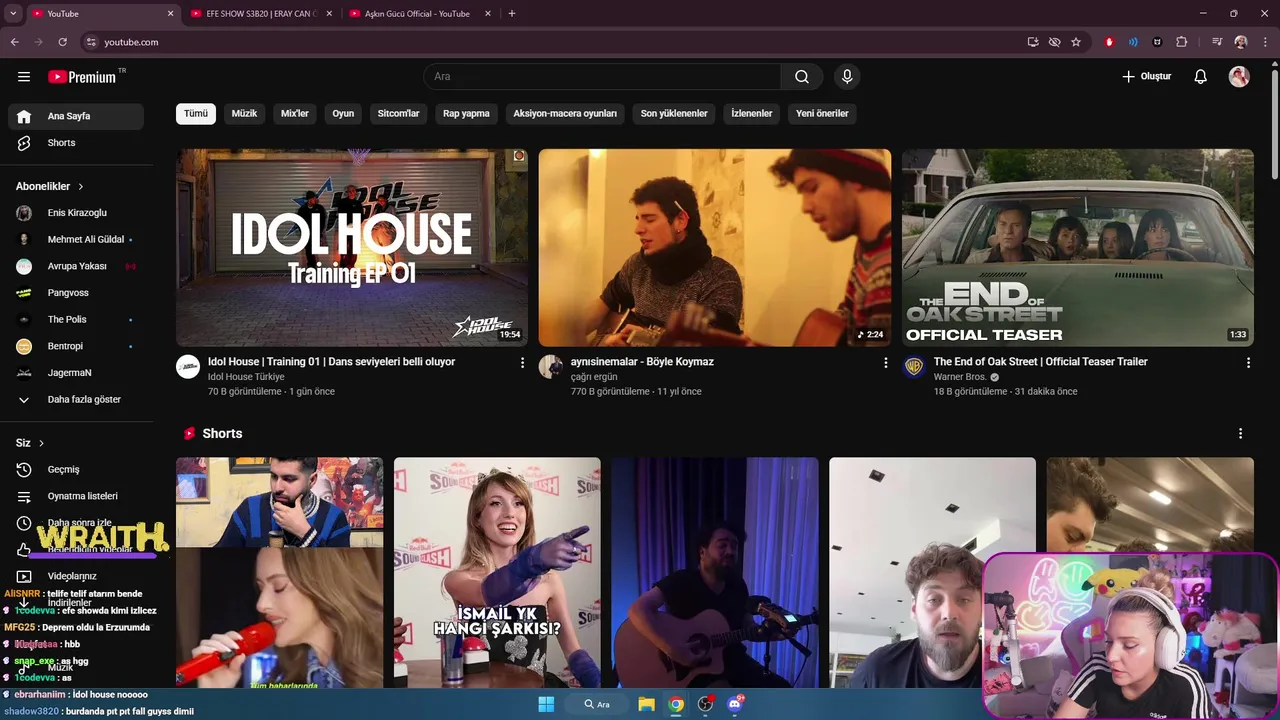Click the taskbar Ara search box
The image size is (1280, 720).
click(x=597, y=704)
